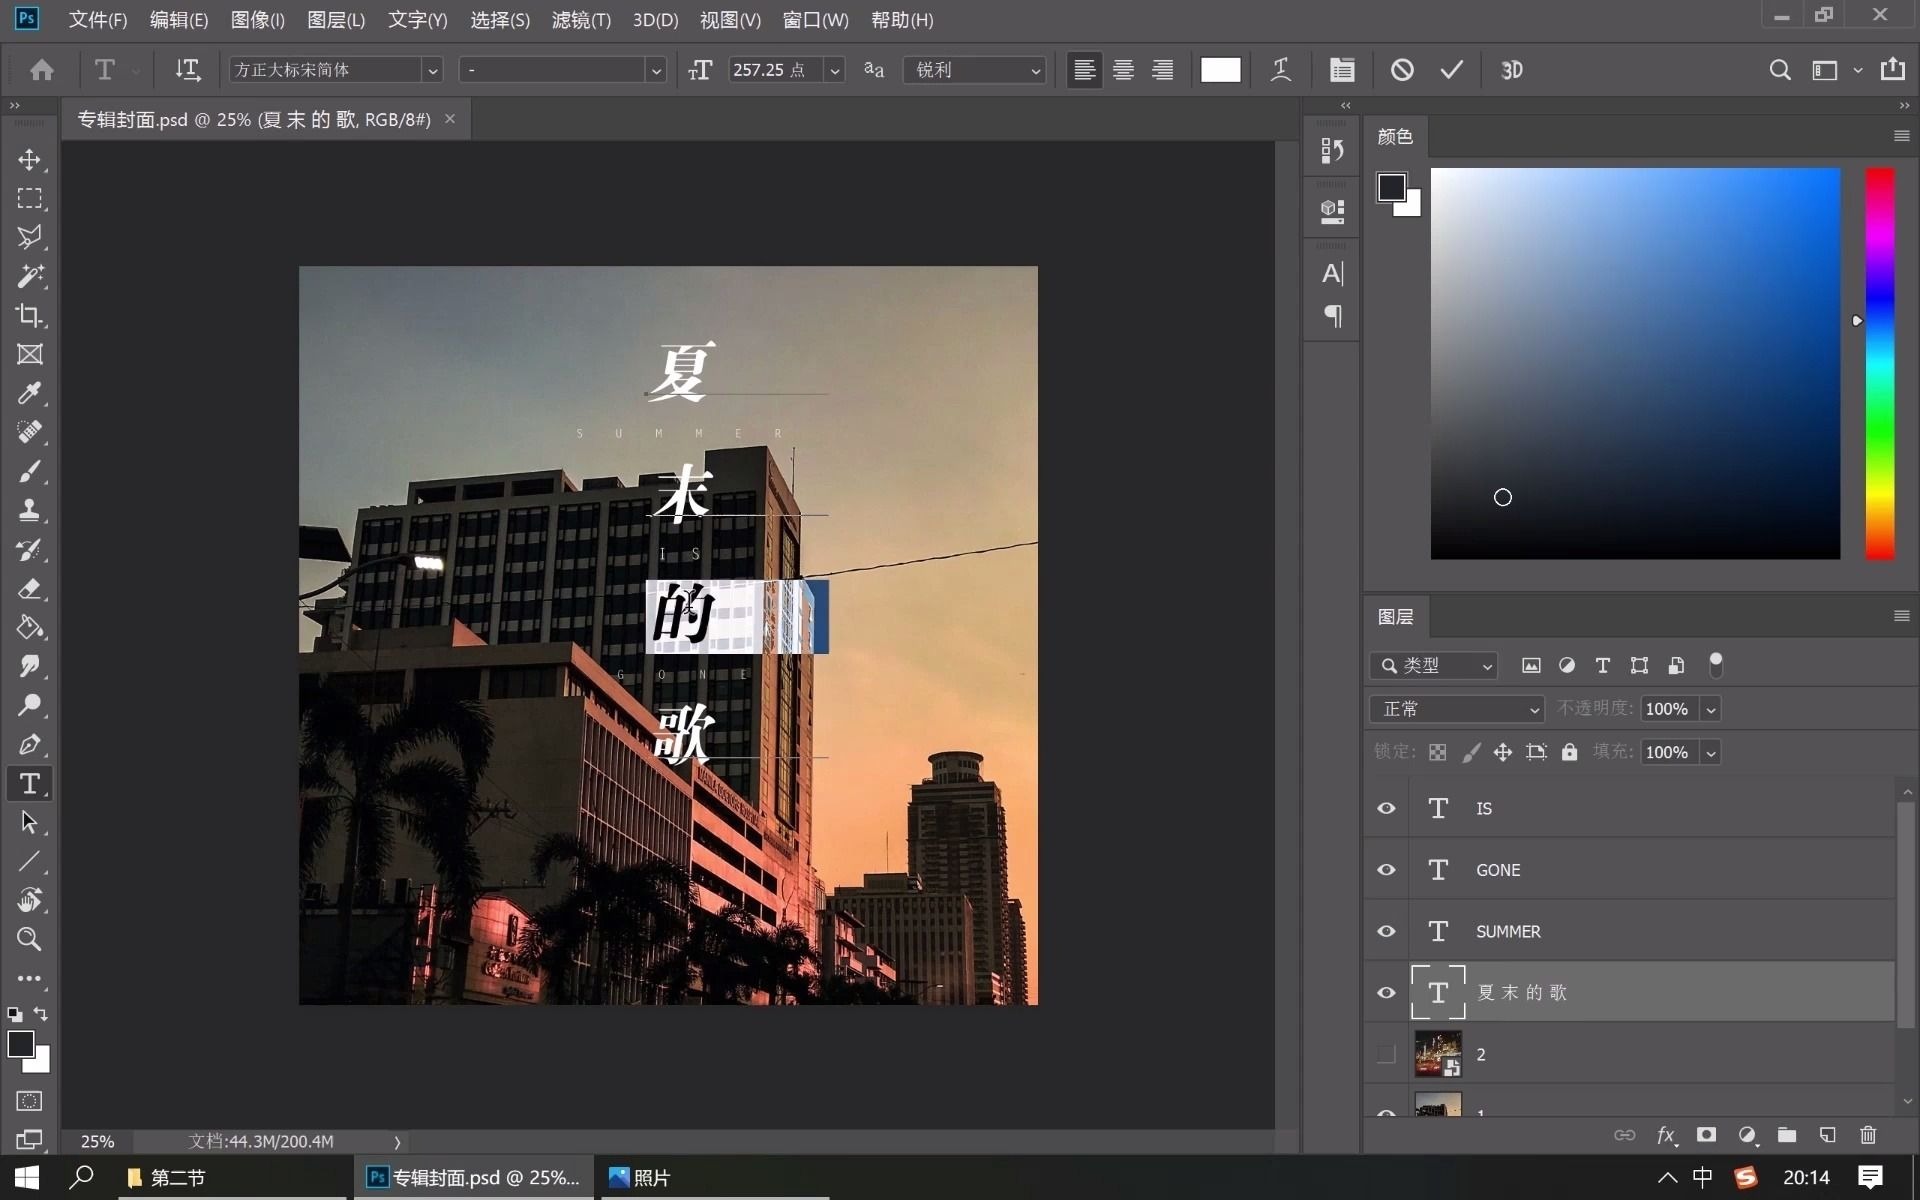Click the Delete Layer trash icon
The height and width of the screenshot is (1200, 1920).
tap(1868, 1135)
